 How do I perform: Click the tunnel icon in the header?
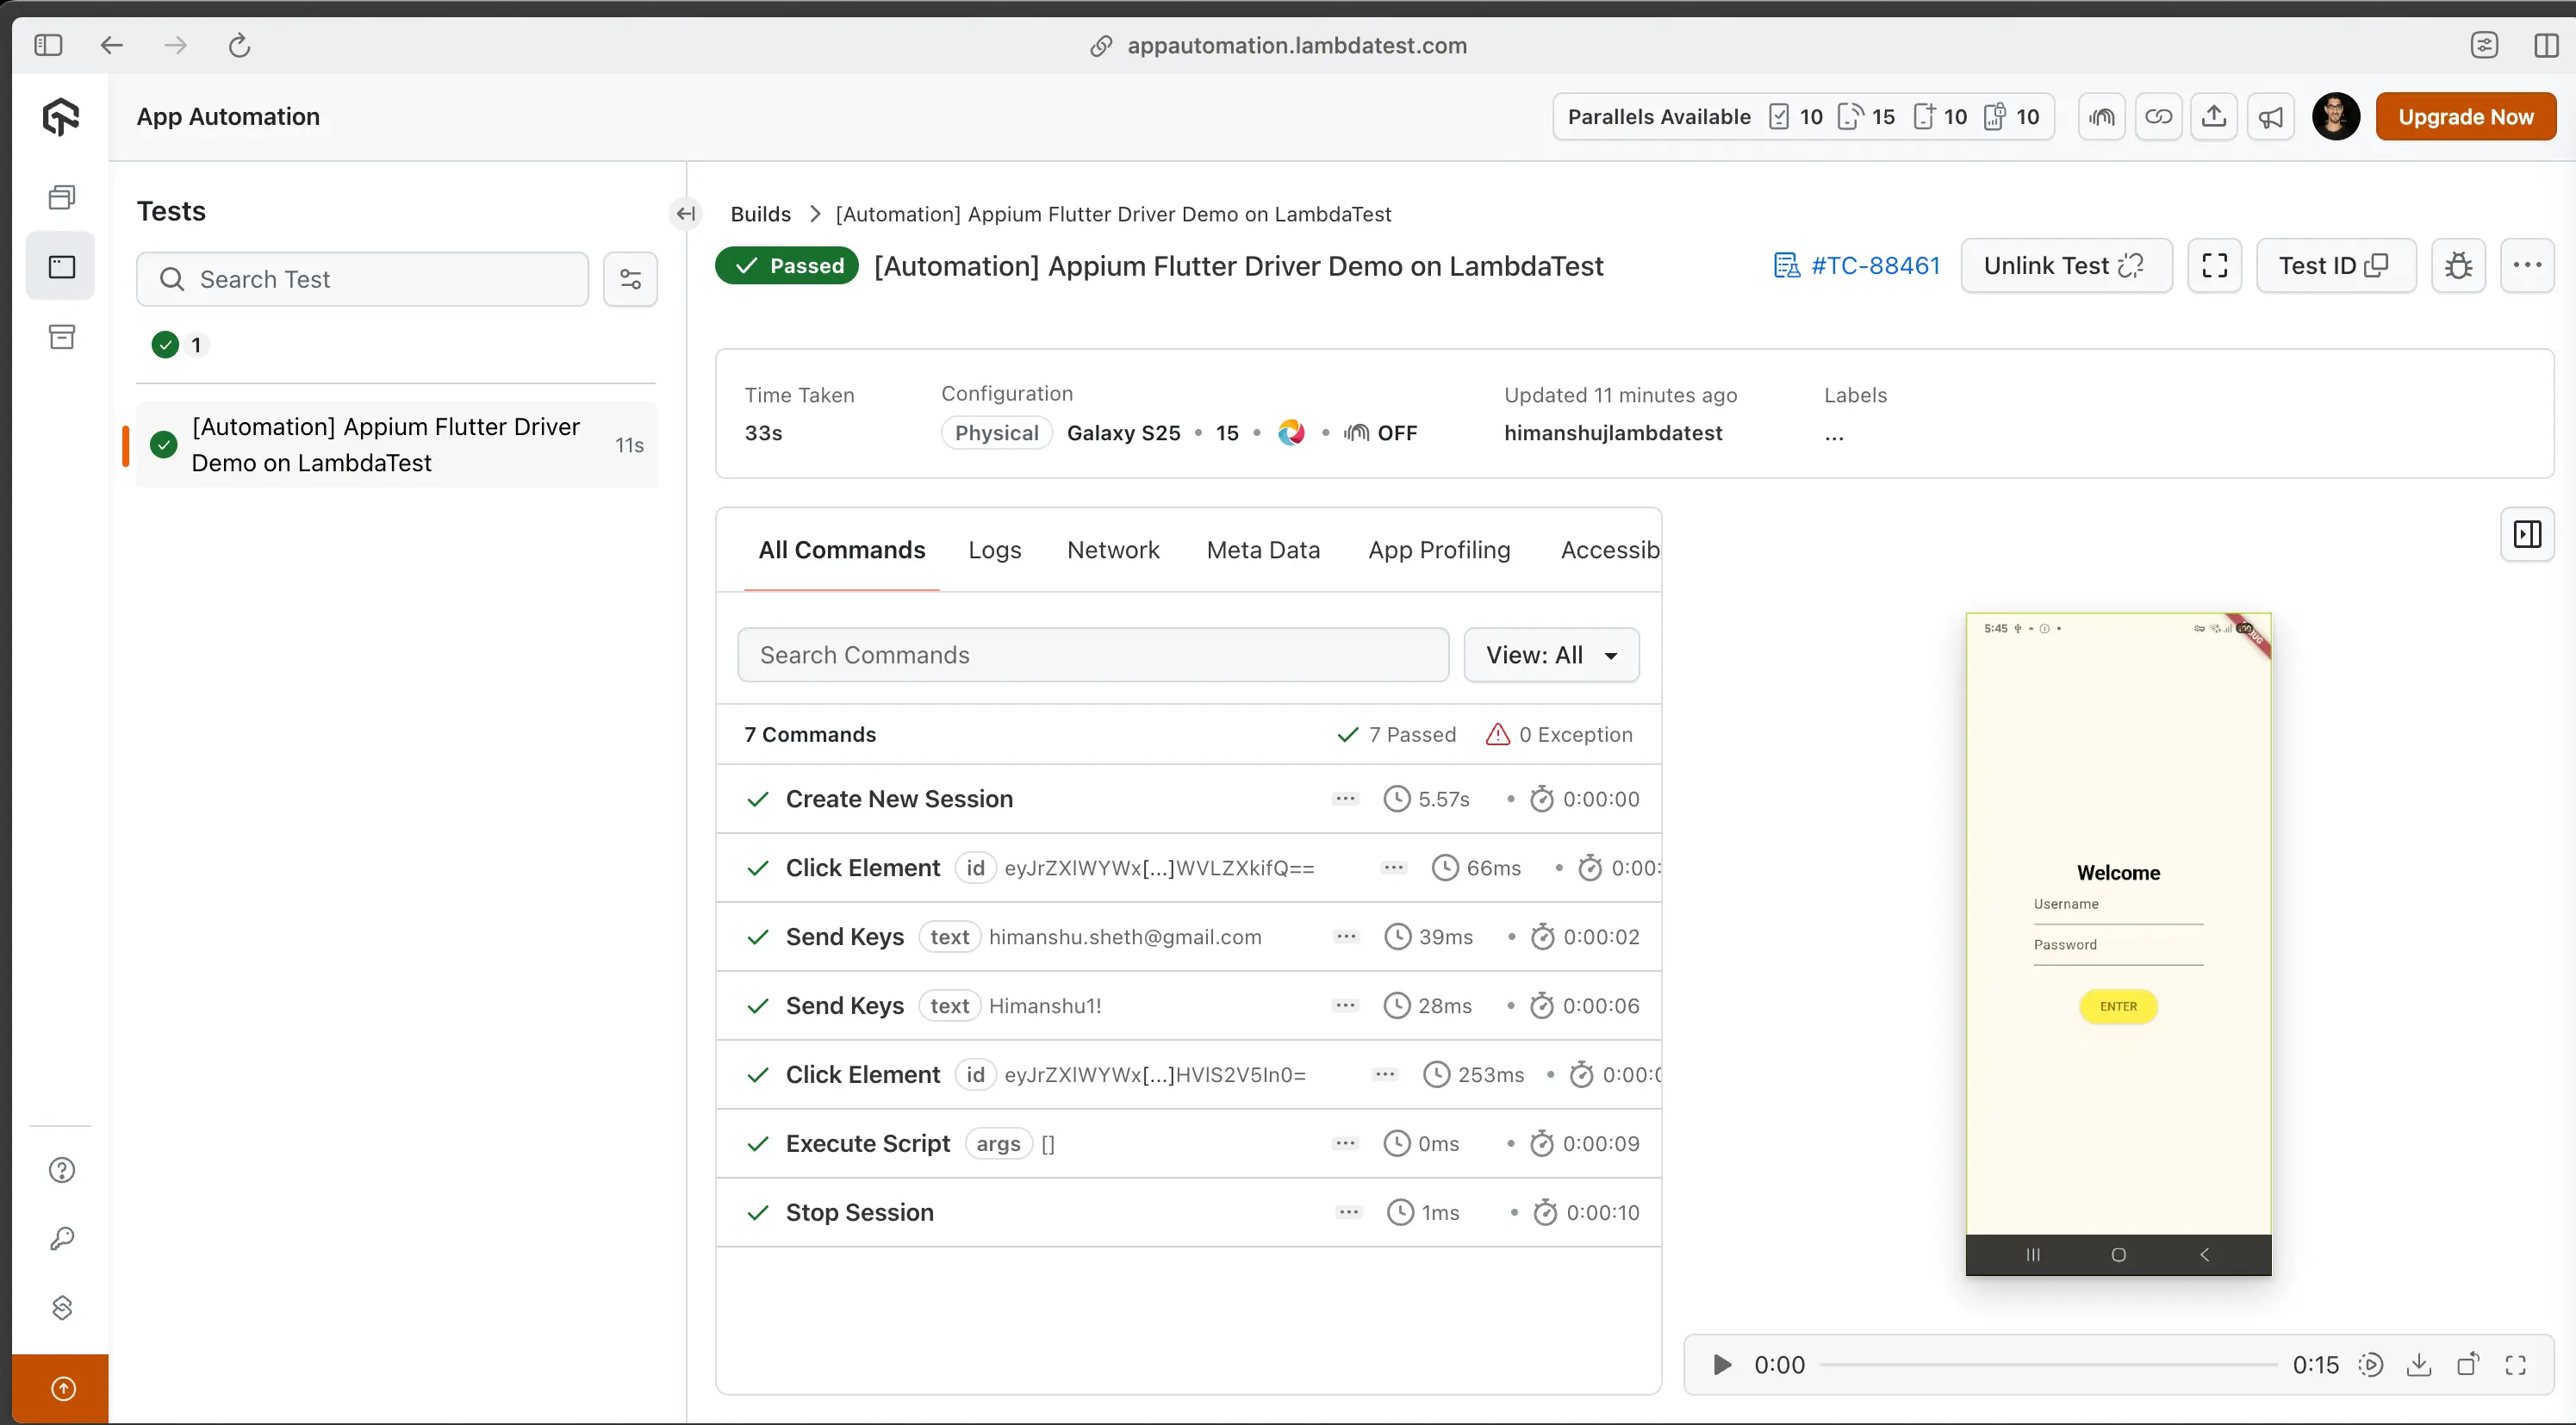[2102, 117]
